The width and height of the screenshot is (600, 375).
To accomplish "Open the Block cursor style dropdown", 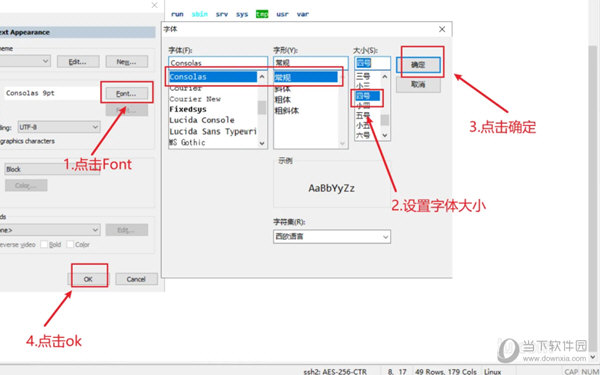I will point(52,169).
